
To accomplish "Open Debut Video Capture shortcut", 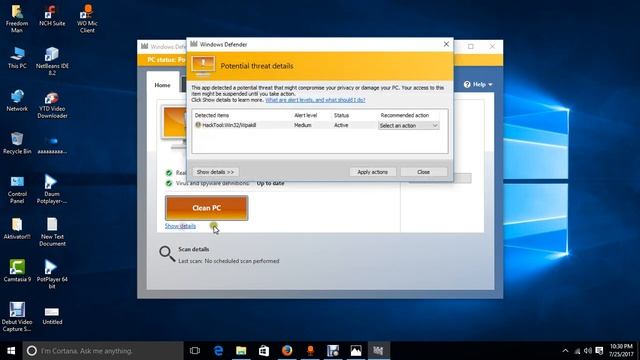I will tap(17, 317).
